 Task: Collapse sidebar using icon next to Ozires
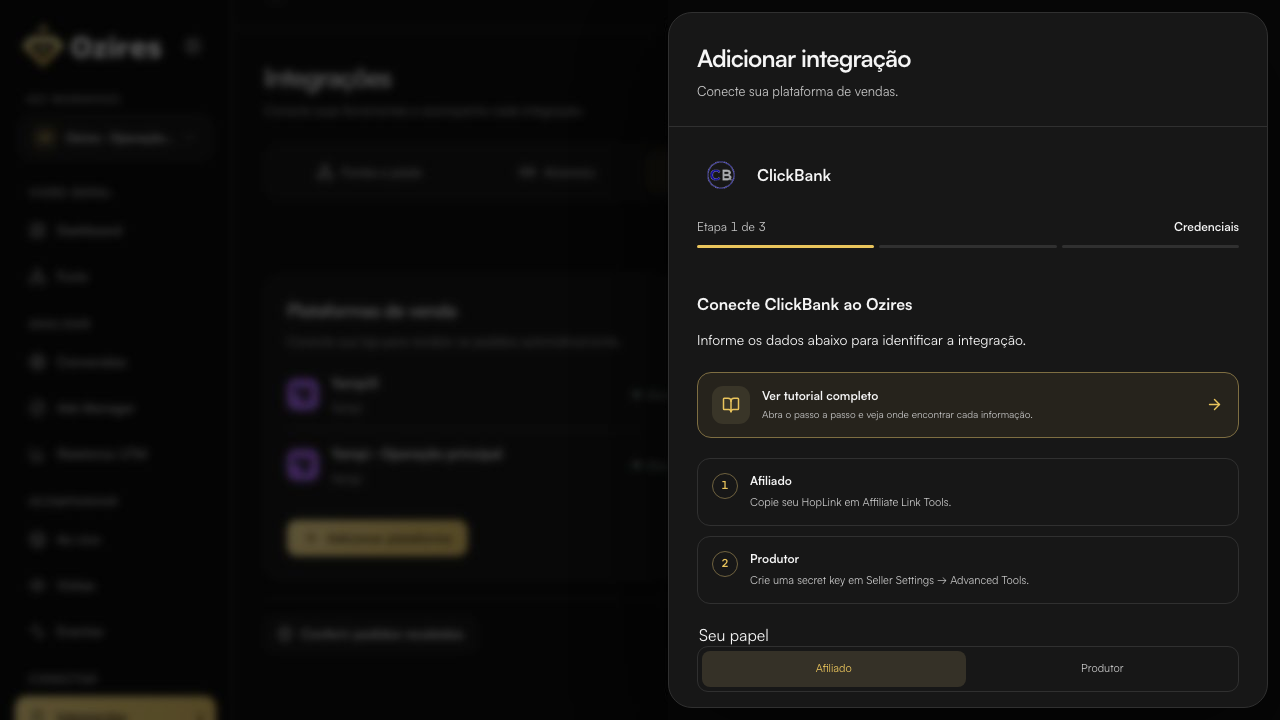193,46
